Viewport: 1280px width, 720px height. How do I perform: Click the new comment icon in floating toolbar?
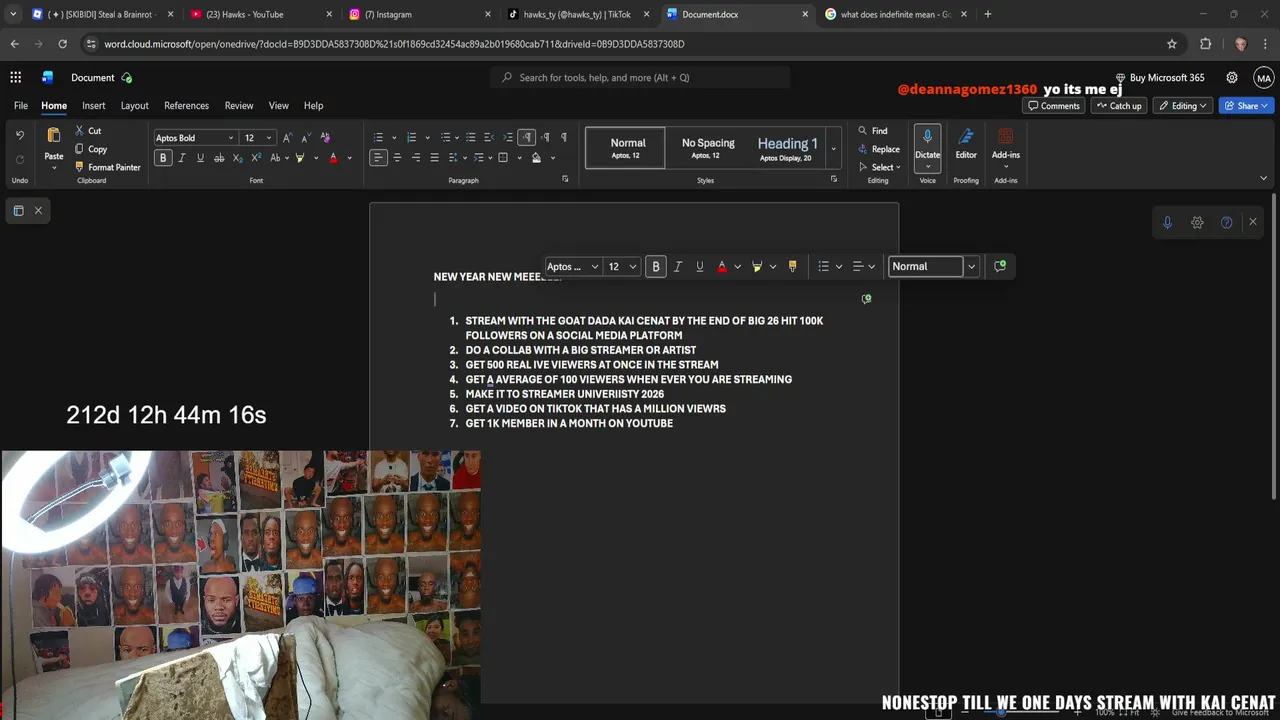coord(1000,266)
